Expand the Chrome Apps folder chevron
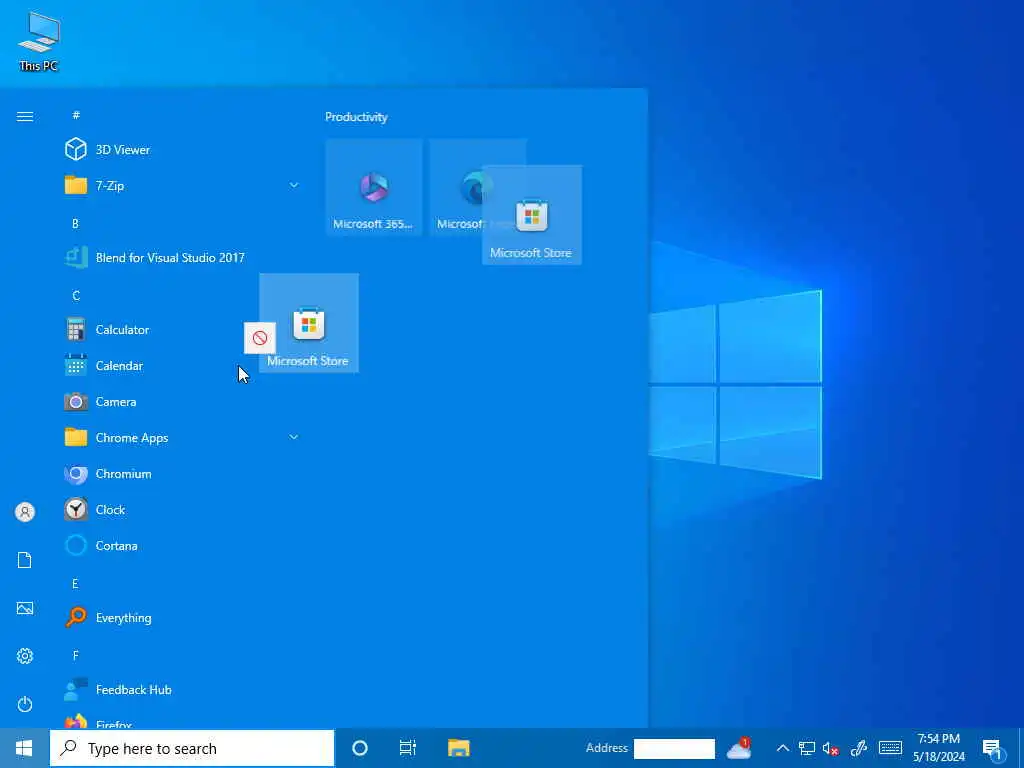Screen dimensions: 1024x768 point(294,437)
